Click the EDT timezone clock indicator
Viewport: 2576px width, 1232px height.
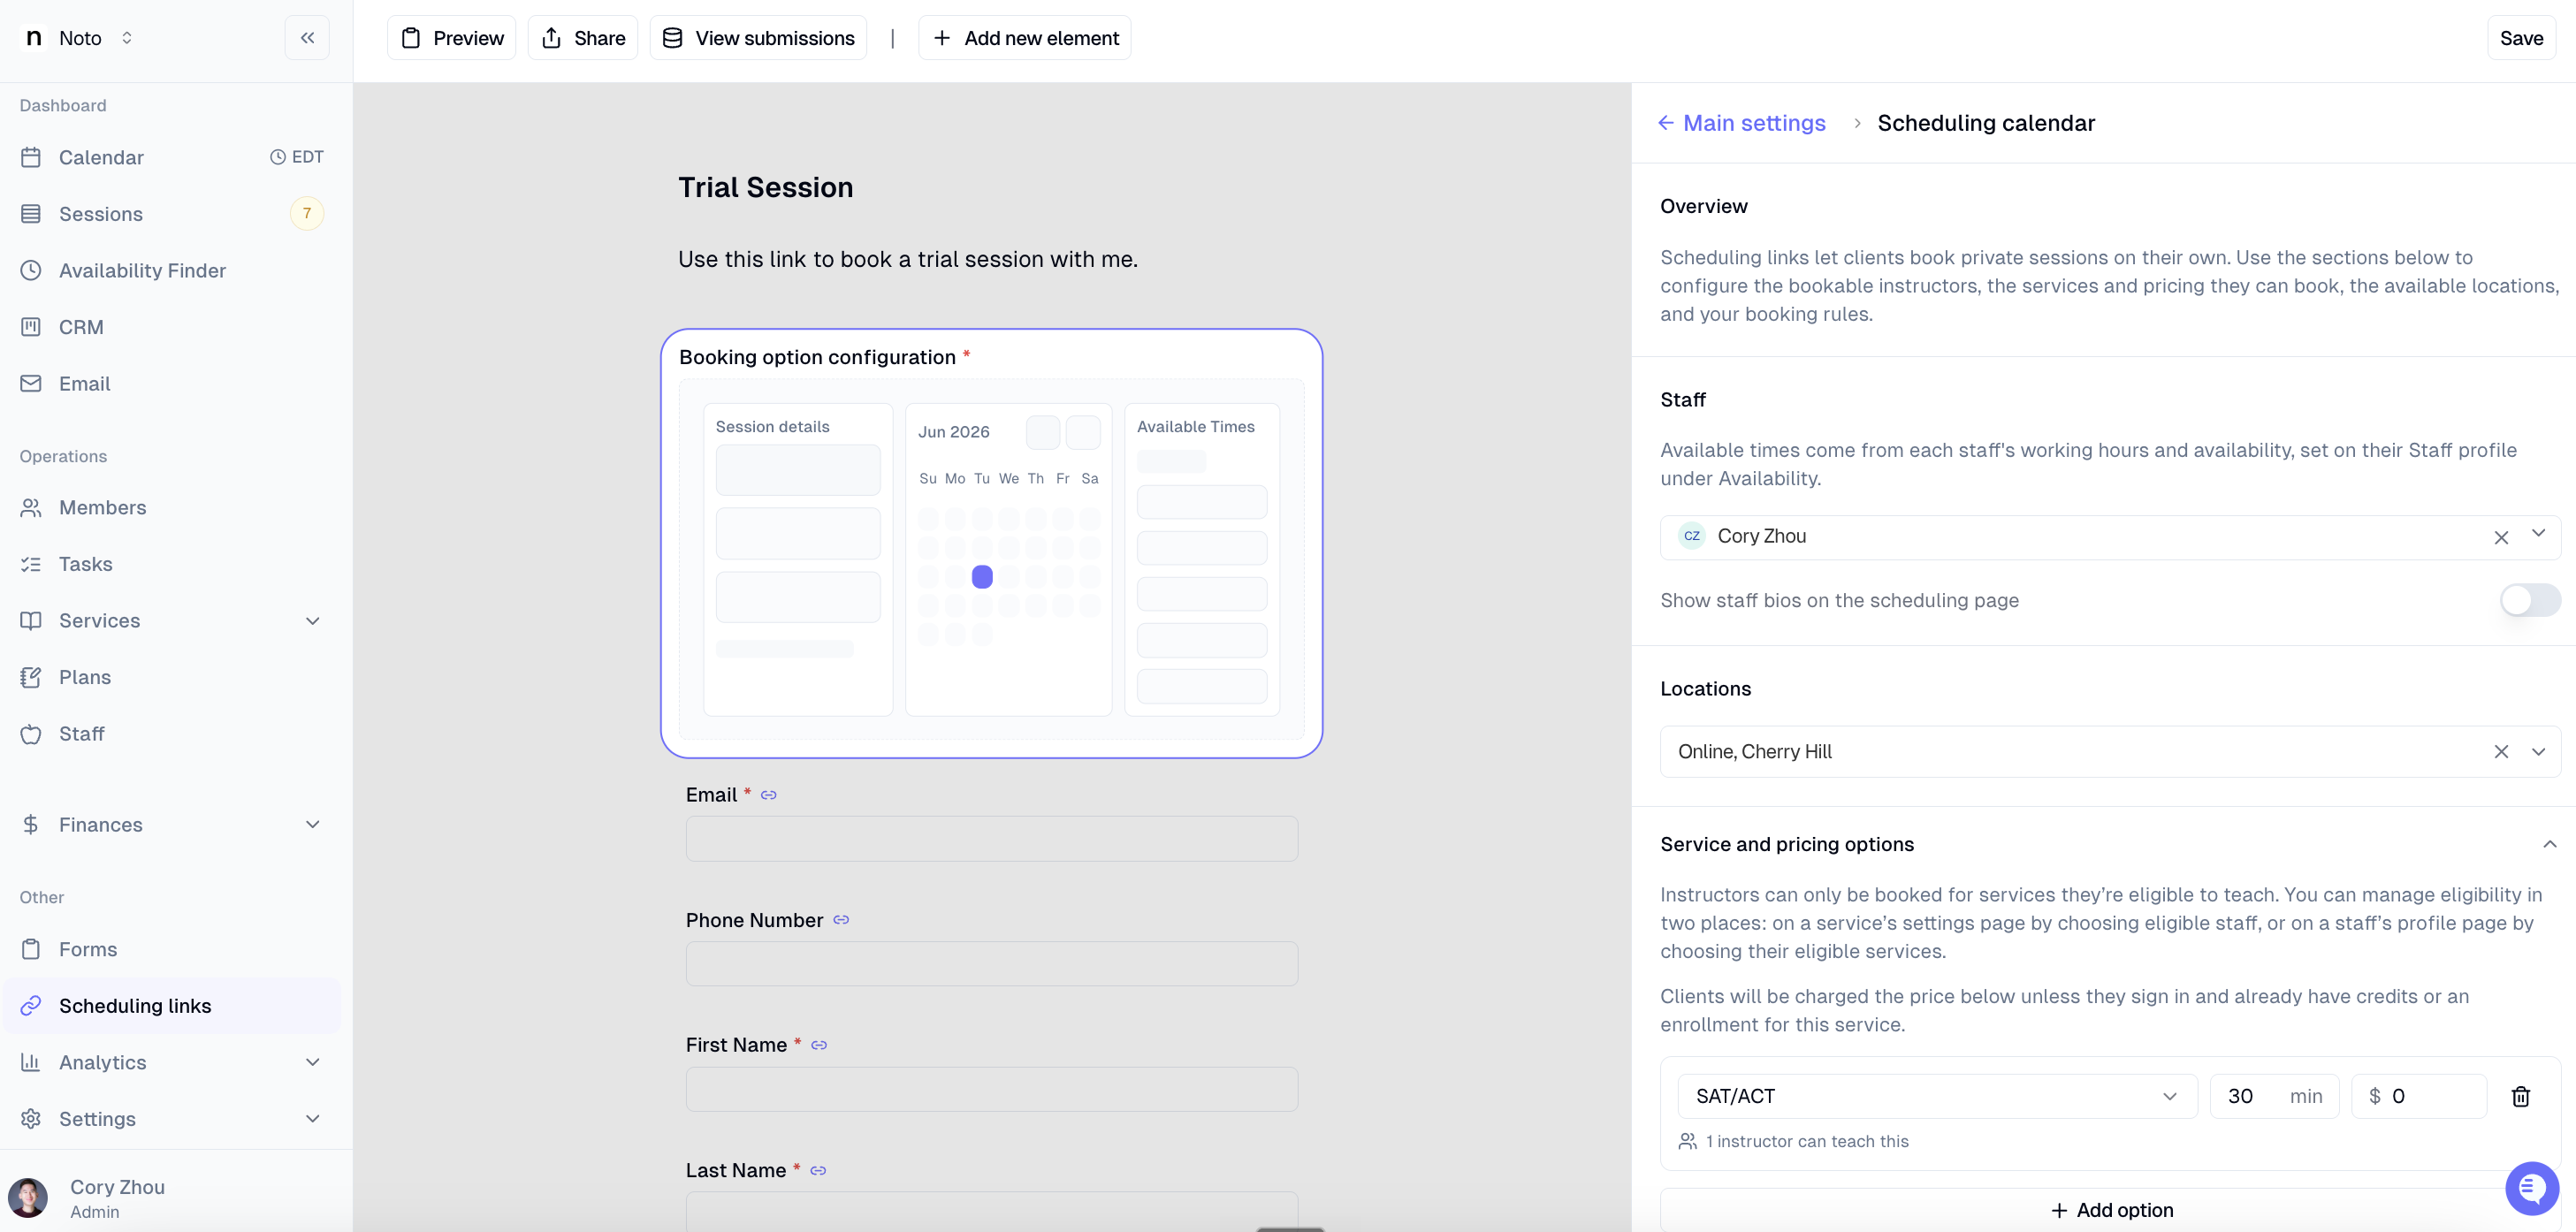297,157
